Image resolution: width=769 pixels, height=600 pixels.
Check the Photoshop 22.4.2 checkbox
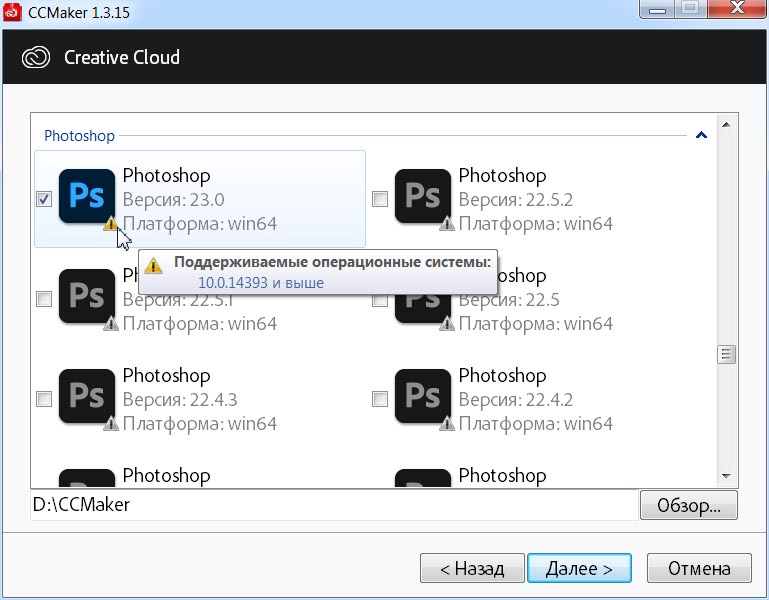[x=380, y=399]
